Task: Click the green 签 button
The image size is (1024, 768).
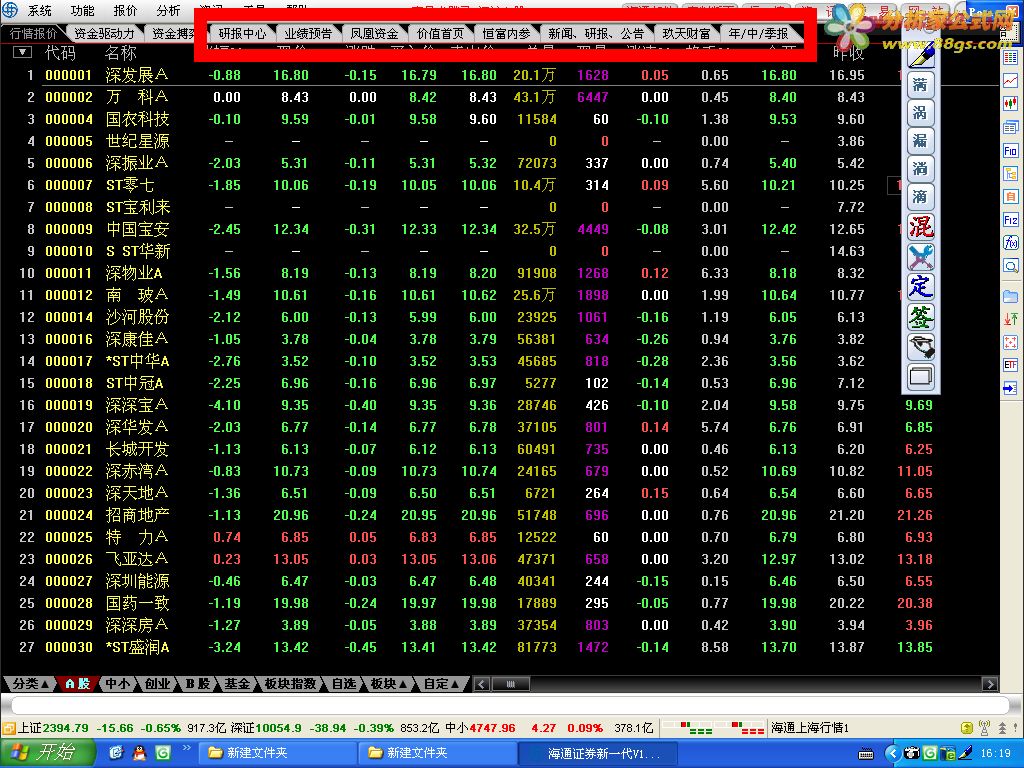Action: (921, 317)
